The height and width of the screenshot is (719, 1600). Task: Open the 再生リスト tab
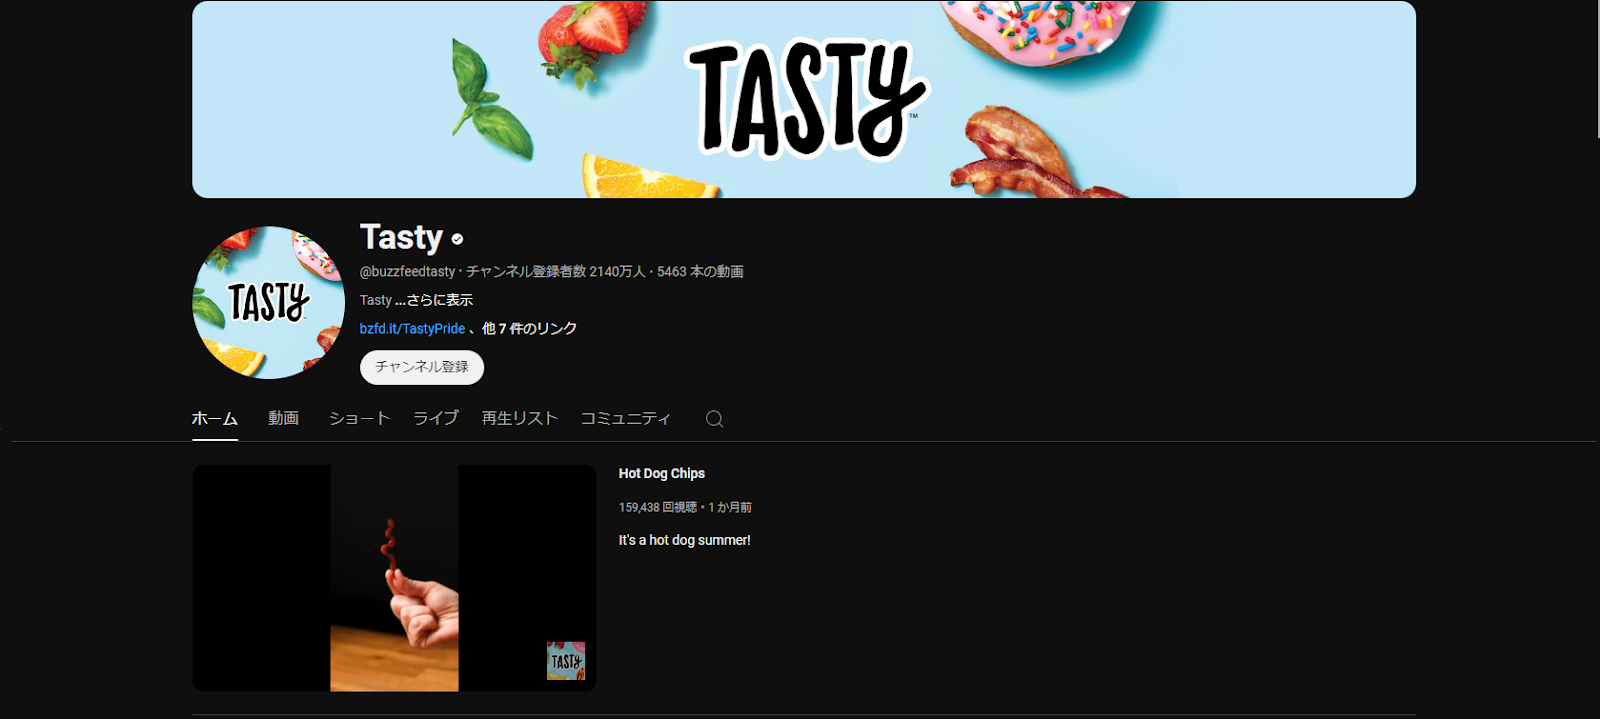[520, 418]
